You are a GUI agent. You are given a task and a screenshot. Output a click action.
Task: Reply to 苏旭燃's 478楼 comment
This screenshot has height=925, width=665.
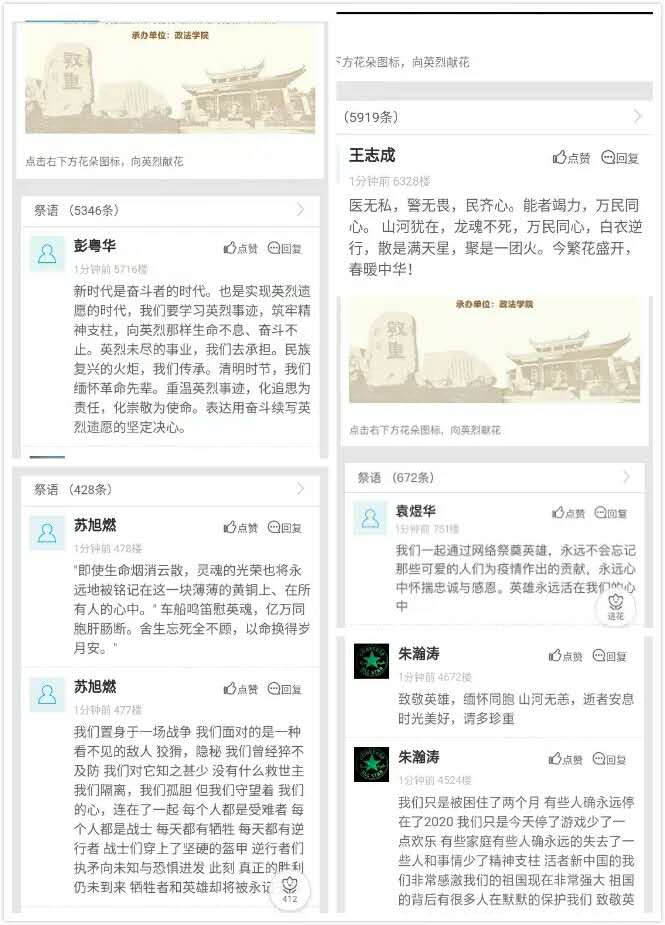coord(284,527)
